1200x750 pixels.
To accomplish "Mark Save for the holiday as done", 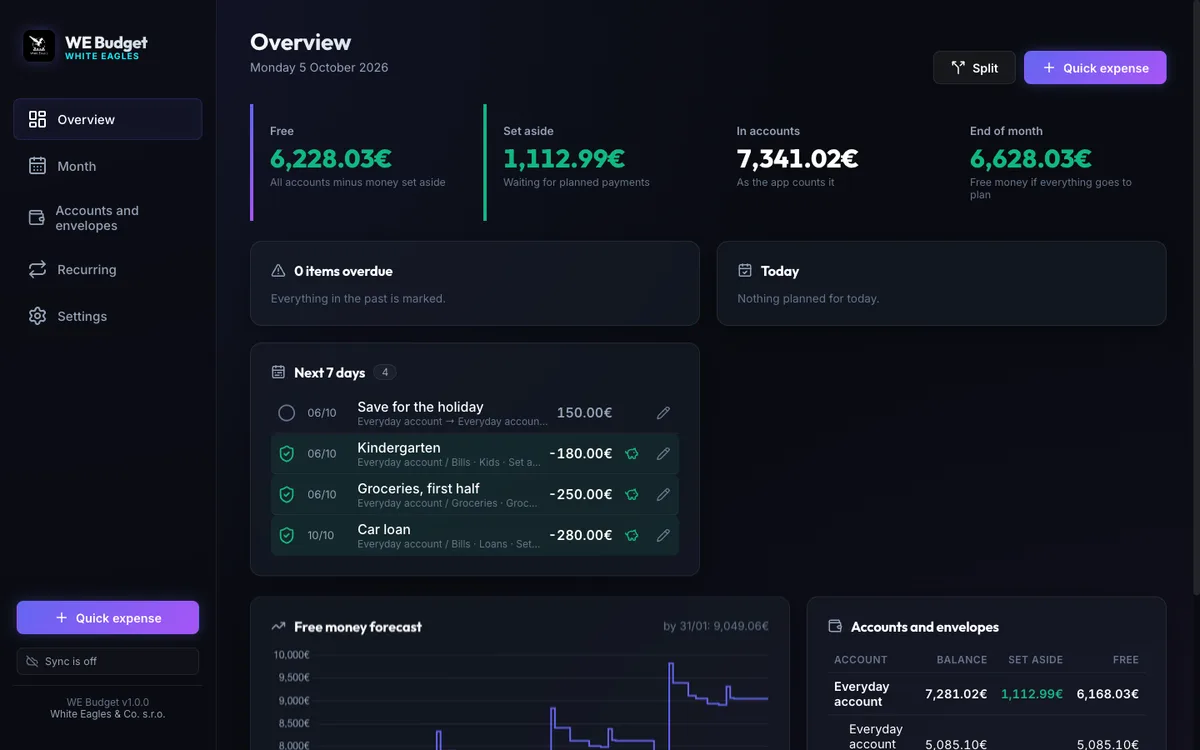I will [x=287, y=413].
